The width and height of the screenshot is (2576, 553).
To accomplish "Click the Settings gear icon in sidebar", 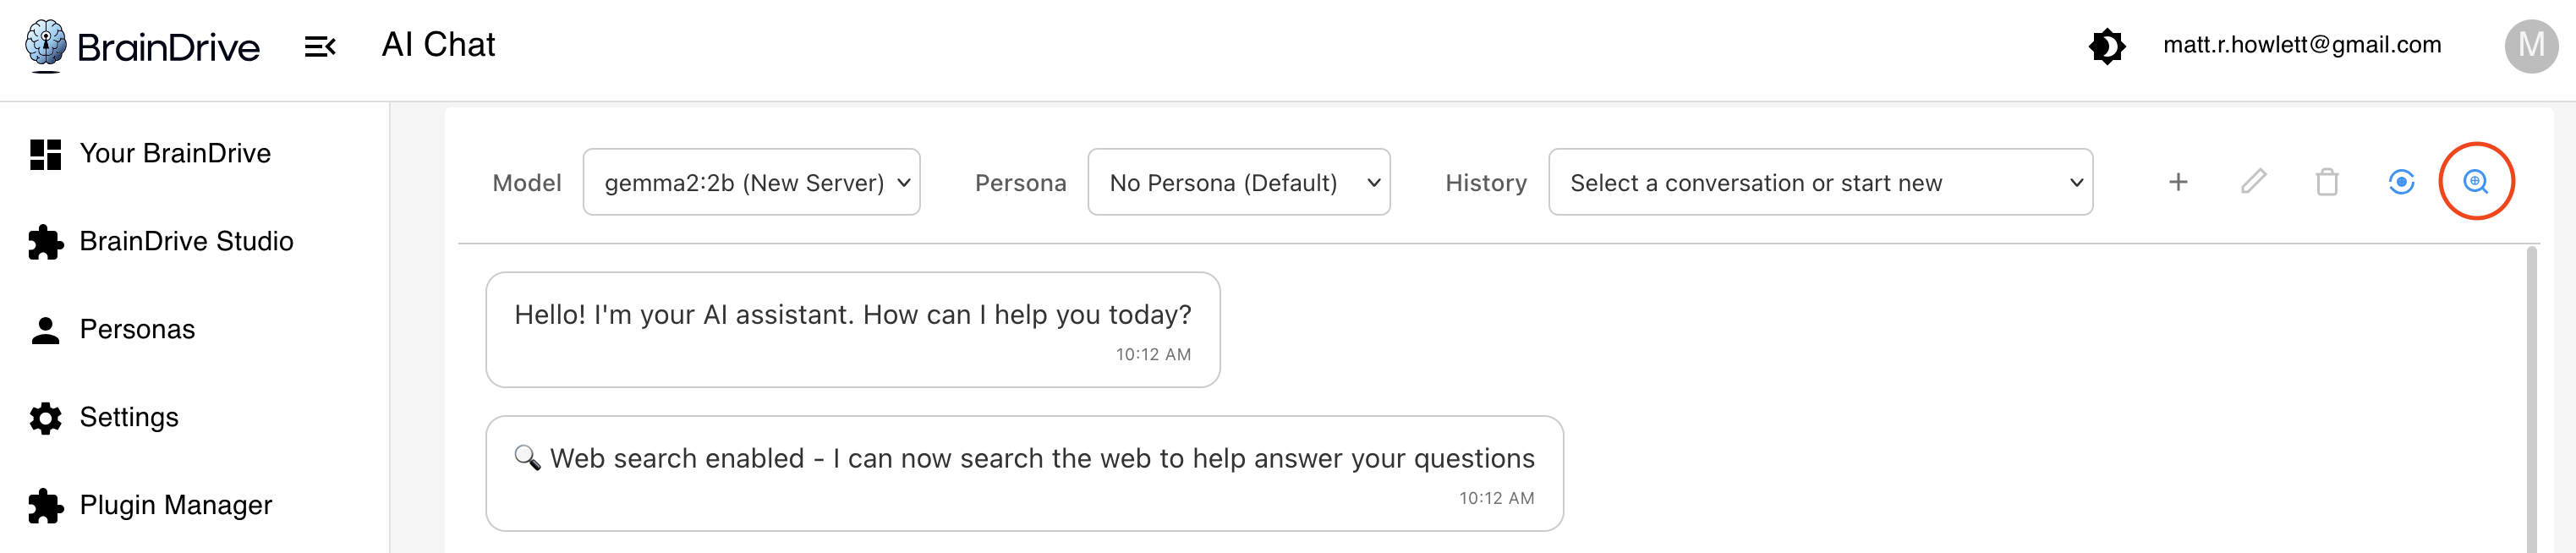I will (x=46, y=417).
